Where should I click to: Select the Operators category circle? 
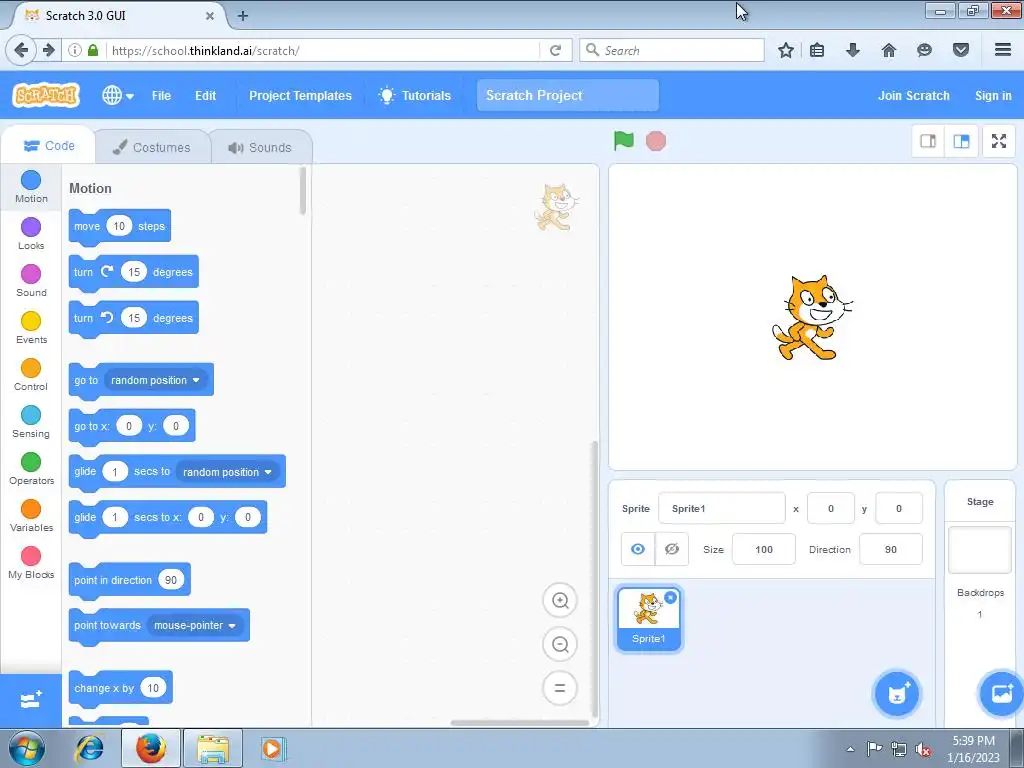pos(31,462)
